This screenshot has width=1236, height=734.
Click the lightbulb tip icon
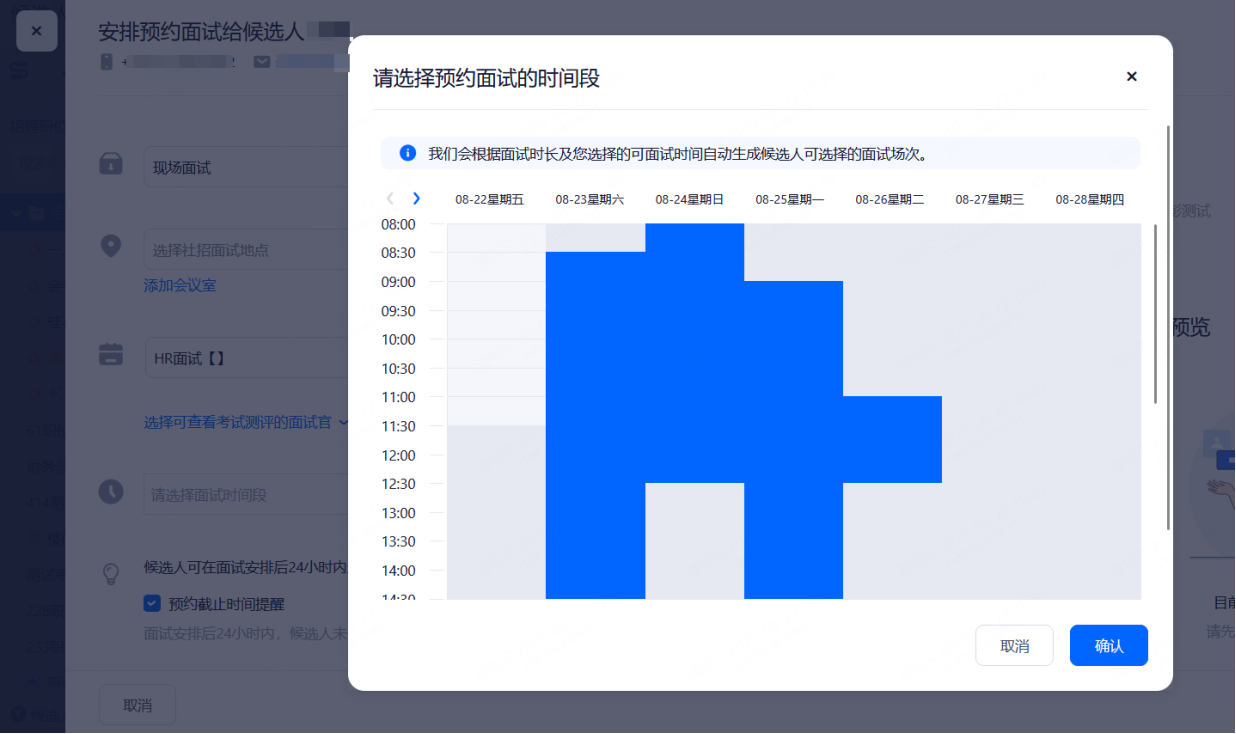[112, 573]
